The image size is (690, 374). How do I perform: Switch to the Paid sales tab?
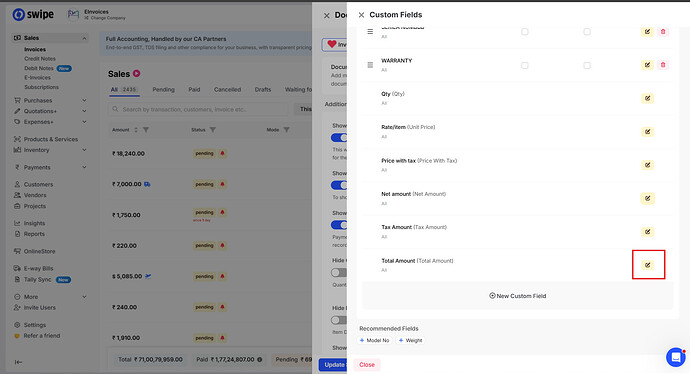(x=194, y=90)
